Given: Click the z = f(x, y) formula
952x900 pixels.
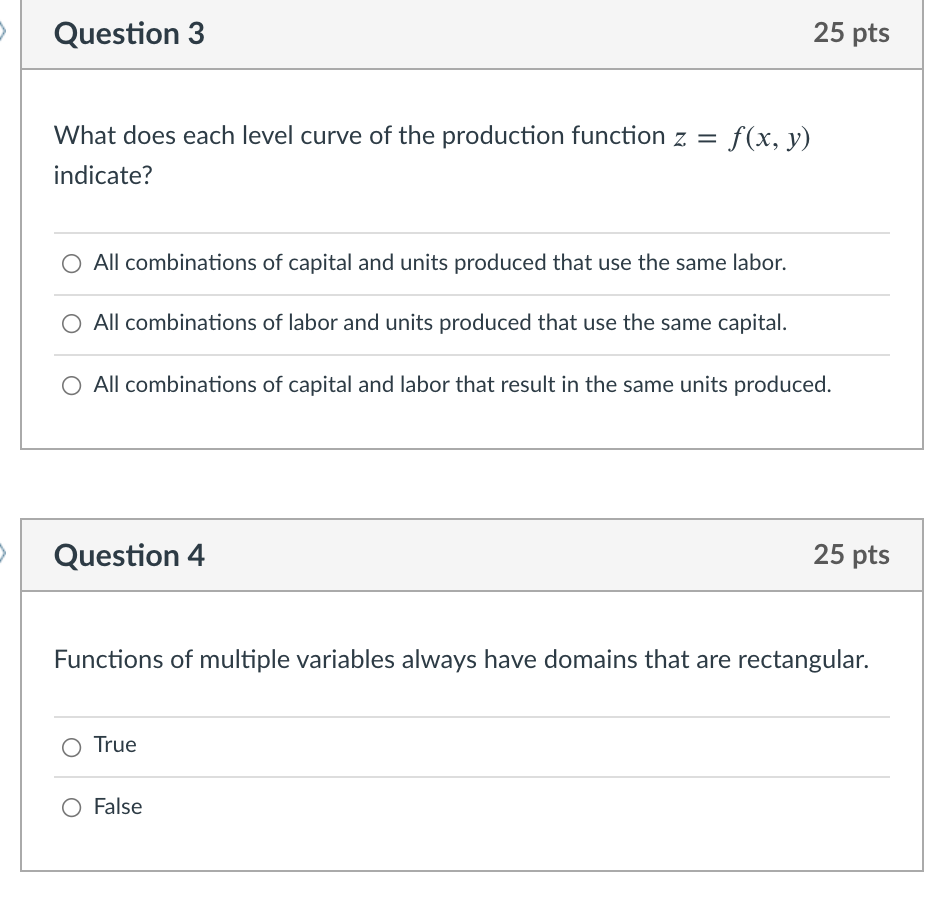Looking at the screenshot, I should click(742, 137).
